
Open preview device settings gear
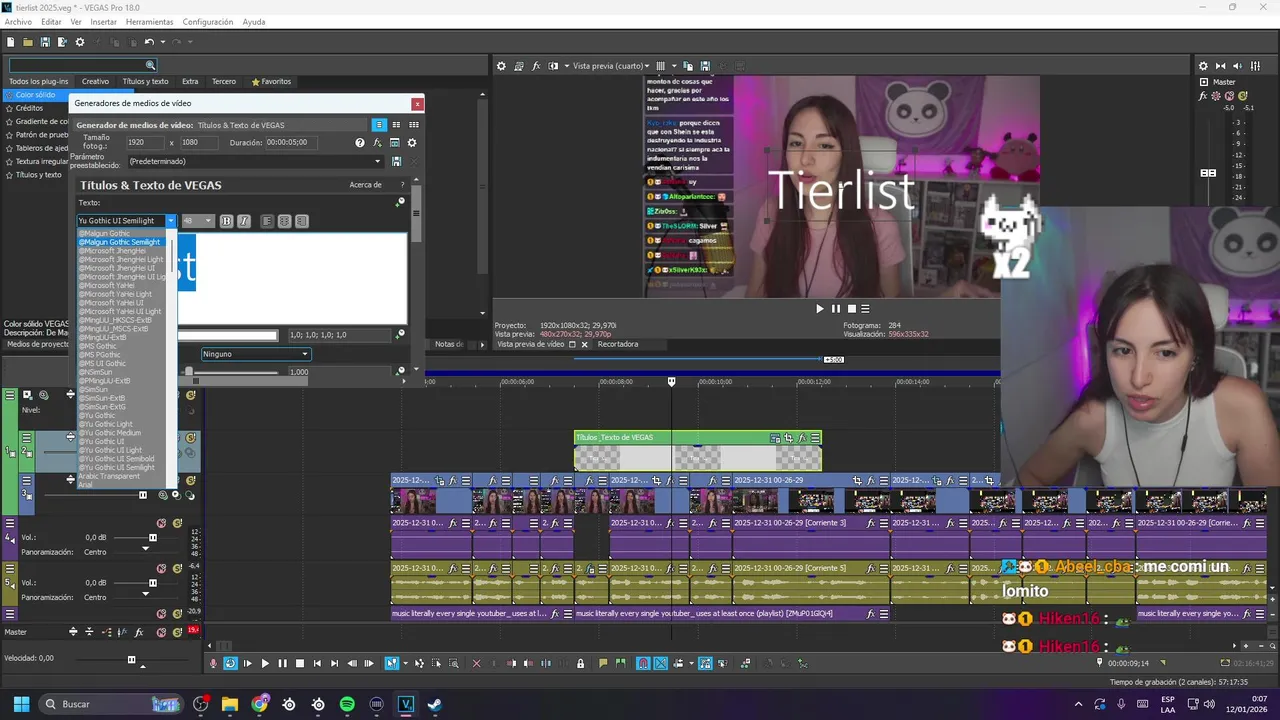pos(501,66)
